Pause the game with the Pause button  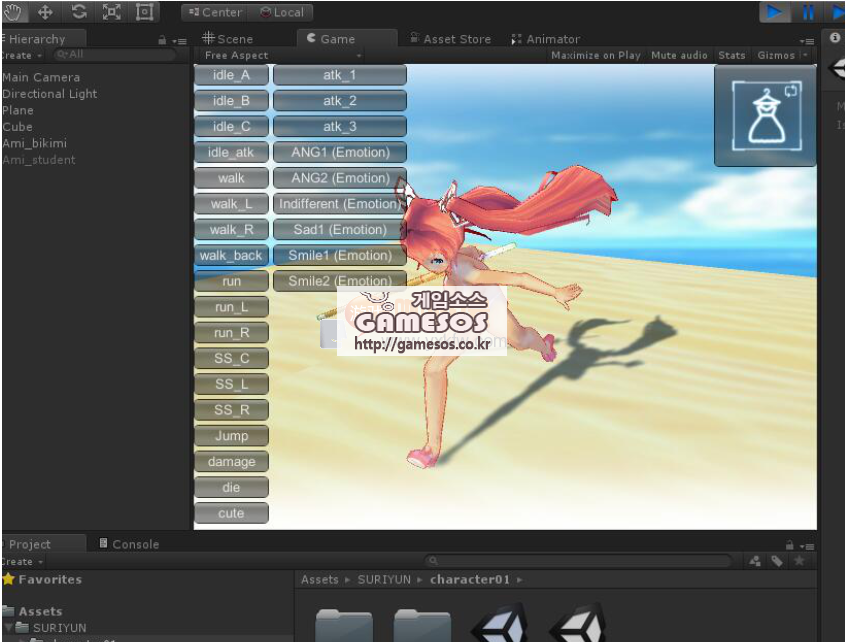[x=808, y=11]
